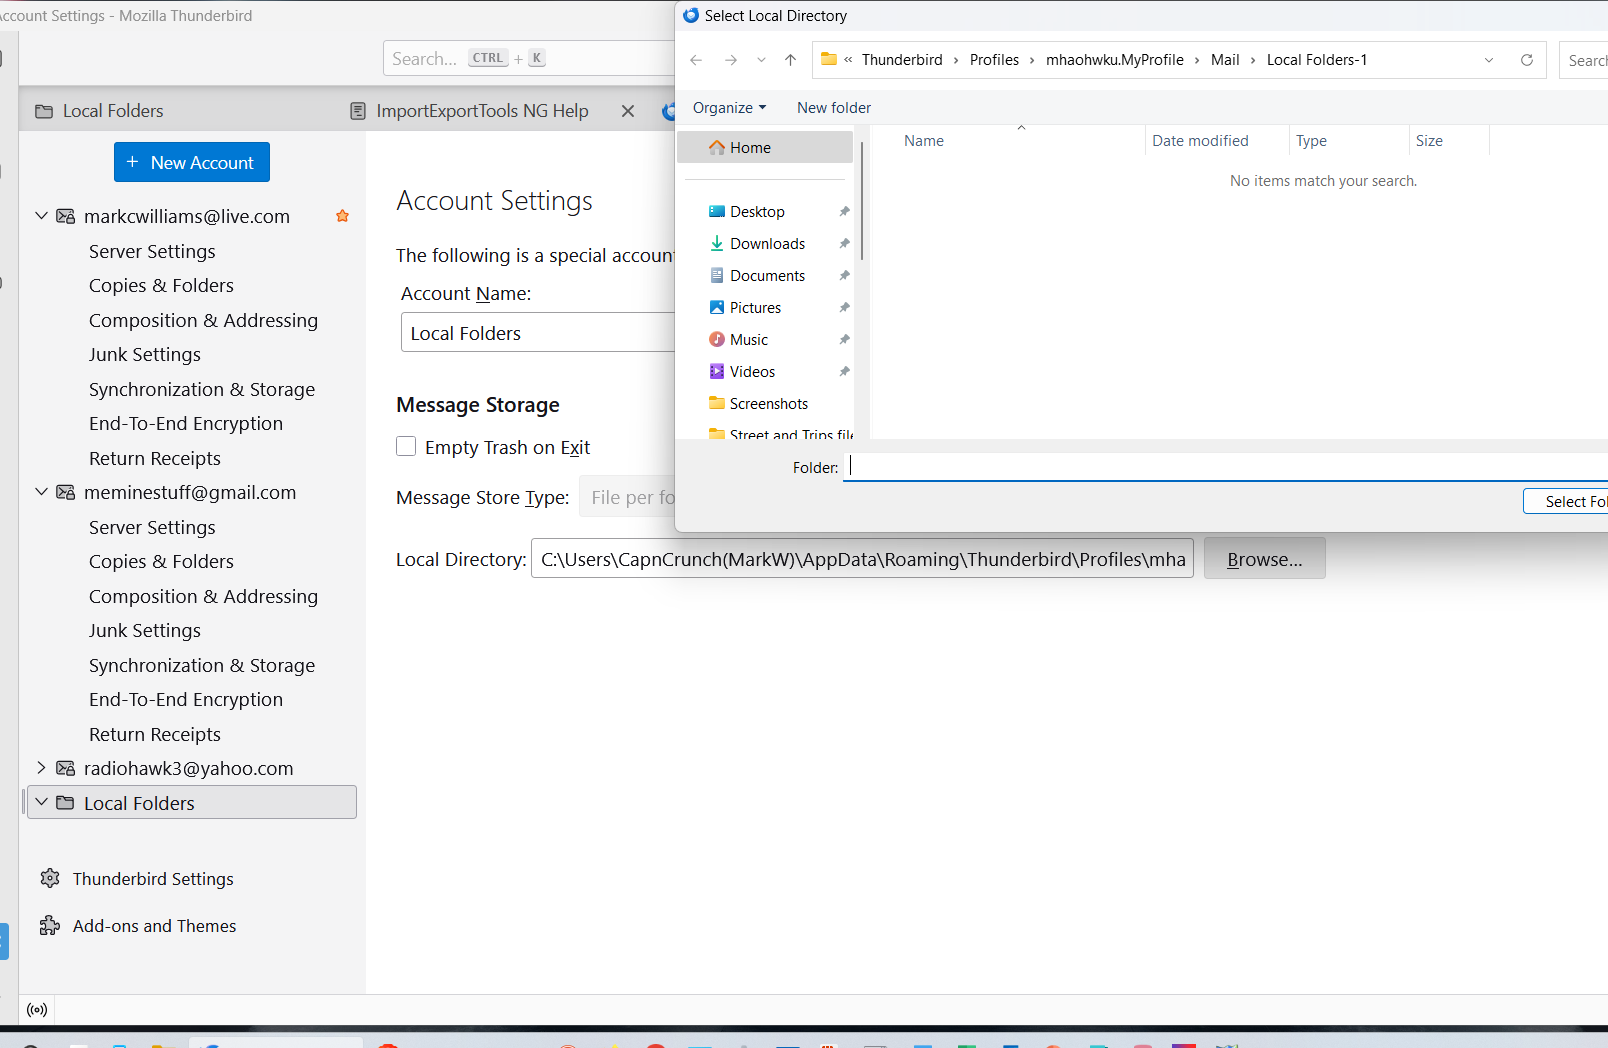The width and height of the screenshot is (1608, 1048).
Task: Sort files by Date modified column
Action: click(x=1200, y=141)
